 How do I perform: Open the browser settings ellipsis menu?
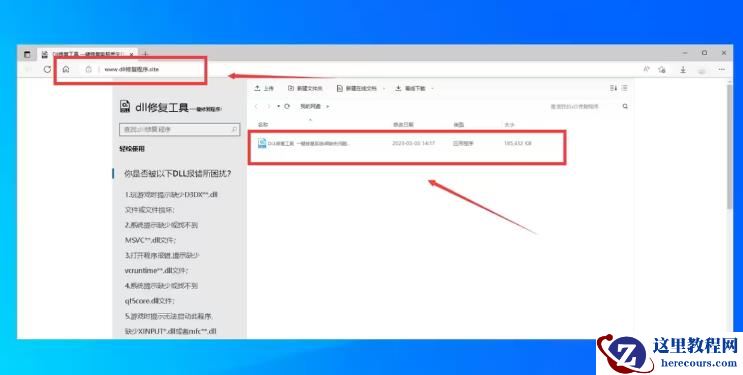(x=722, y=69)
